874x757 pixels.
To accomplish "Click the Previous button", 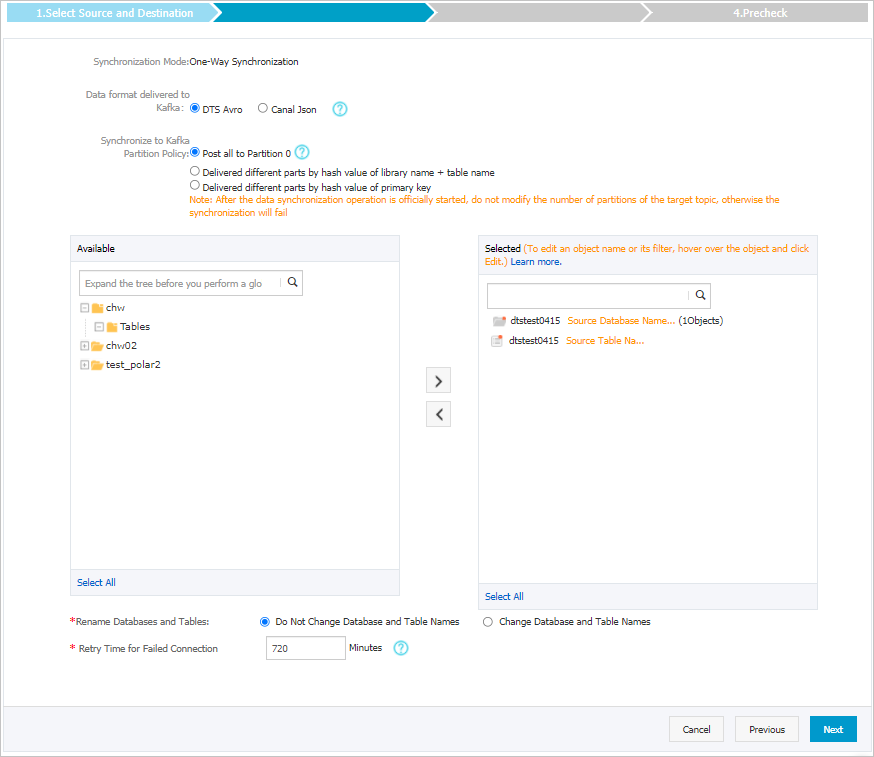I will point(766,729).
